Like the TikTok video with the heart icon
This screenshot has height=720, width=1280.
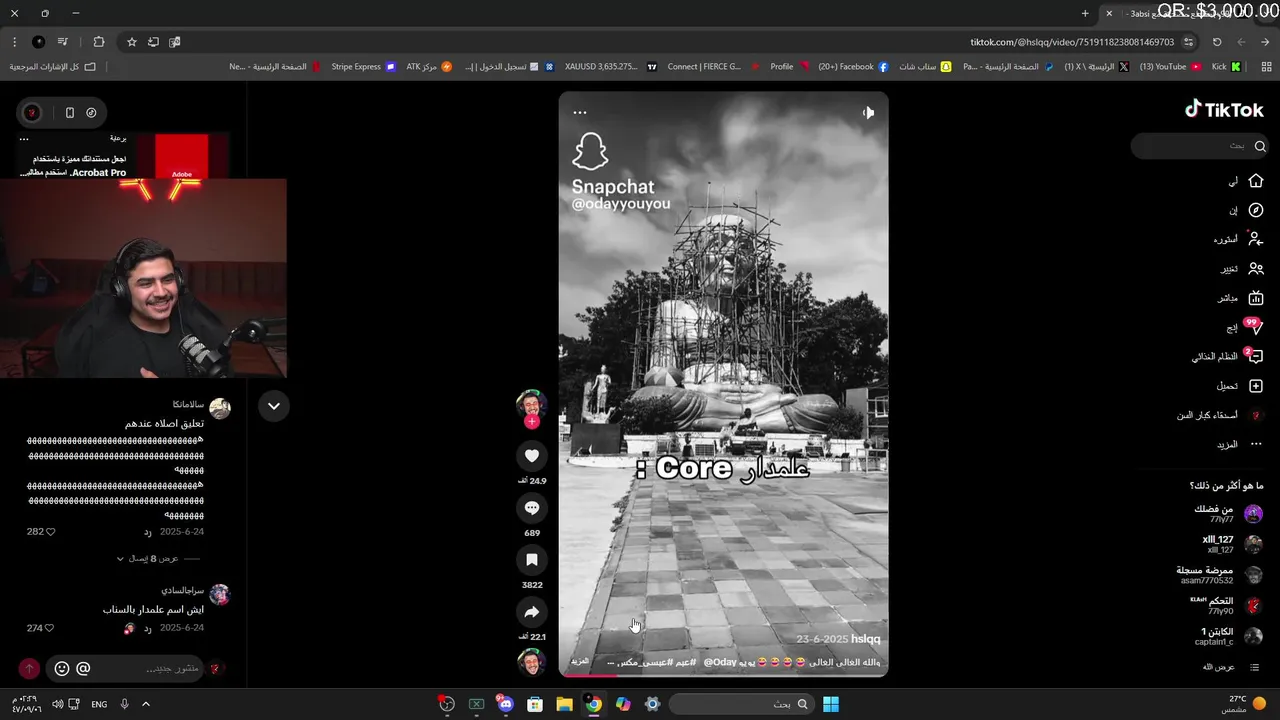click(531, 456)
